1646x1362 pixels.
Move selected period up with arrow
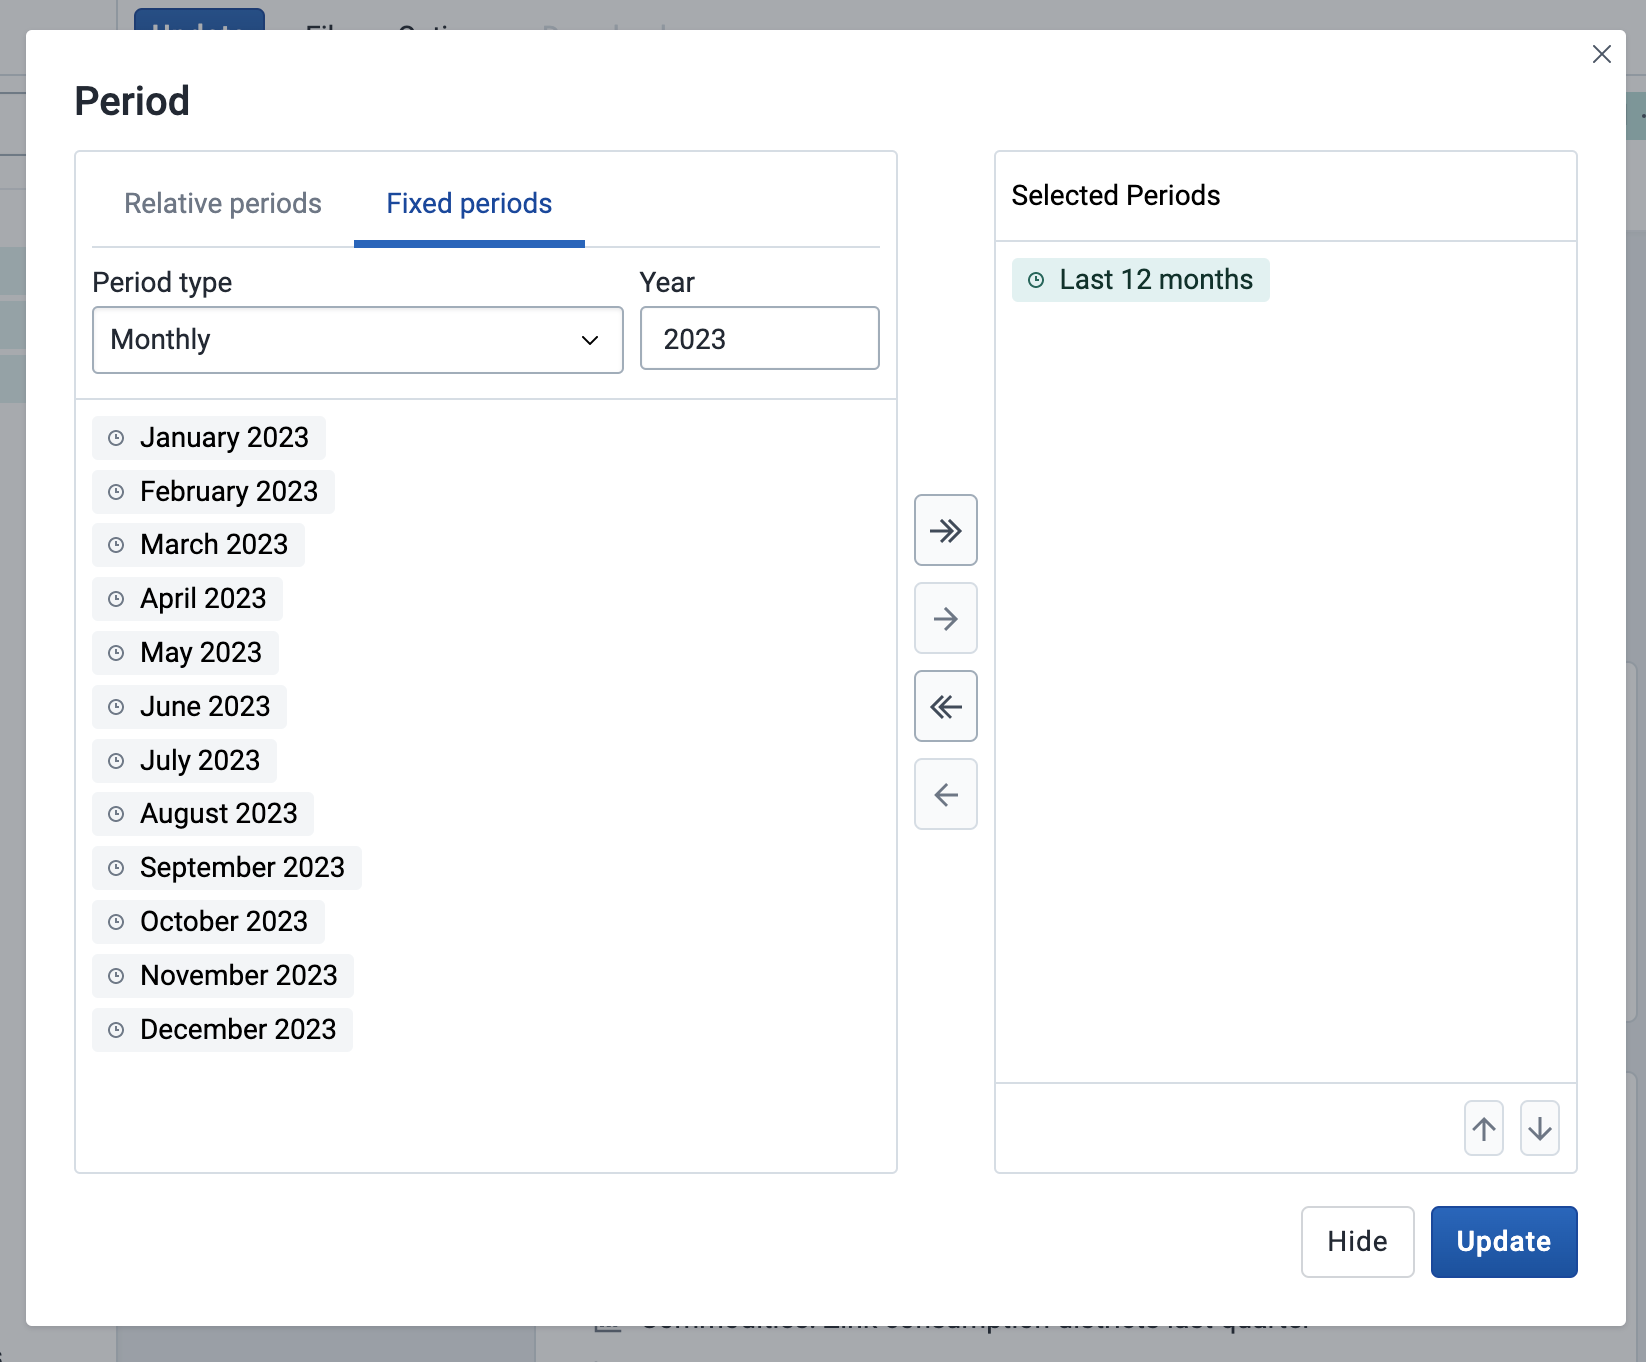pos(1483,1128)
